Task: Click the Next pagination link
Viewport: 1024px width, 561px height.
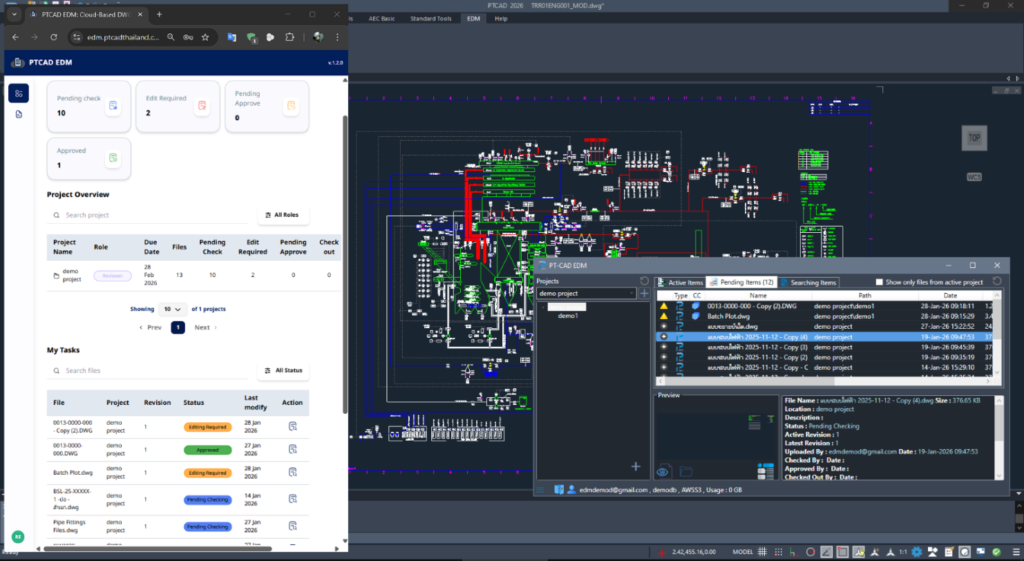Action: (204, 327)
